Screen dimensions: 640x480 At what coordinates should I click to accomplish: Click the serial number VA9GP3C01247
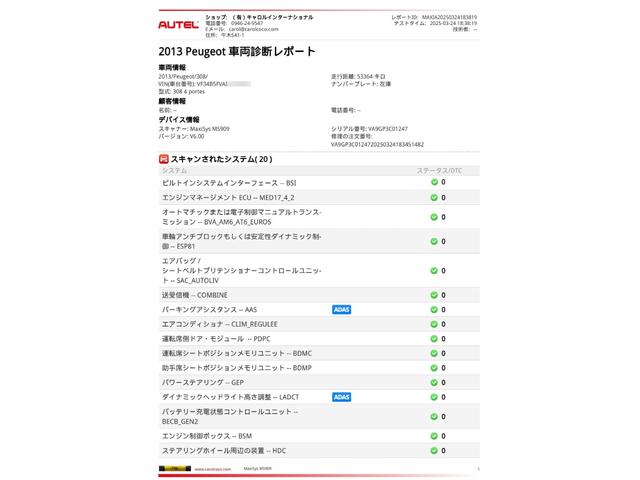(388, 129)
